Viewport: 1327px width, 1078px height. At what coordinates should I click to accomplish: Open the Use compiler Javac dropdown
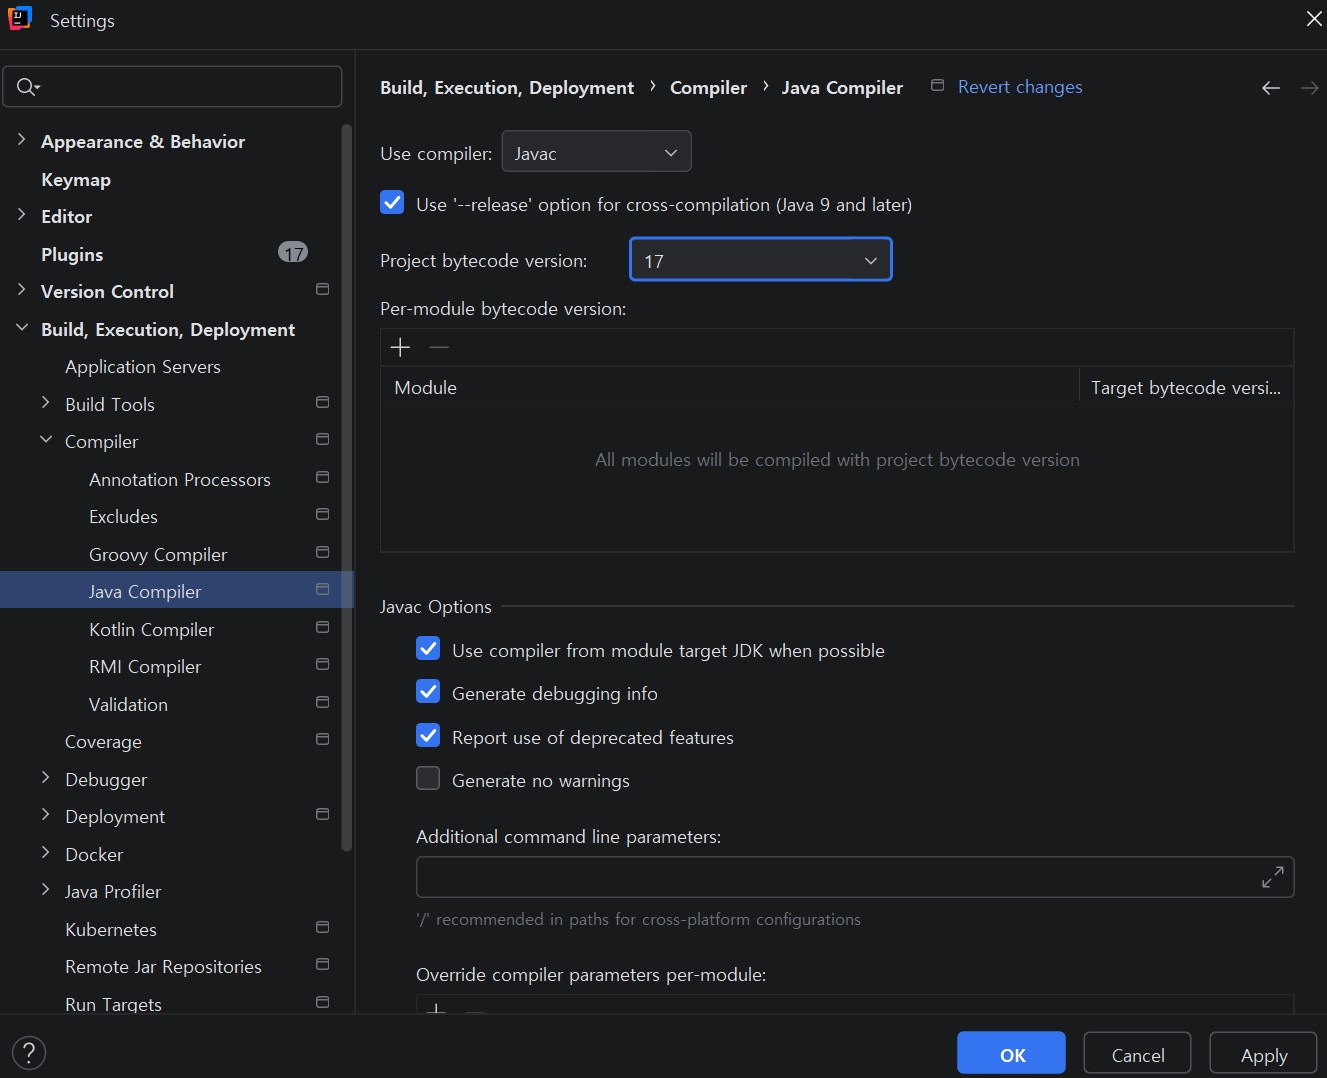[x=596, y=152]
